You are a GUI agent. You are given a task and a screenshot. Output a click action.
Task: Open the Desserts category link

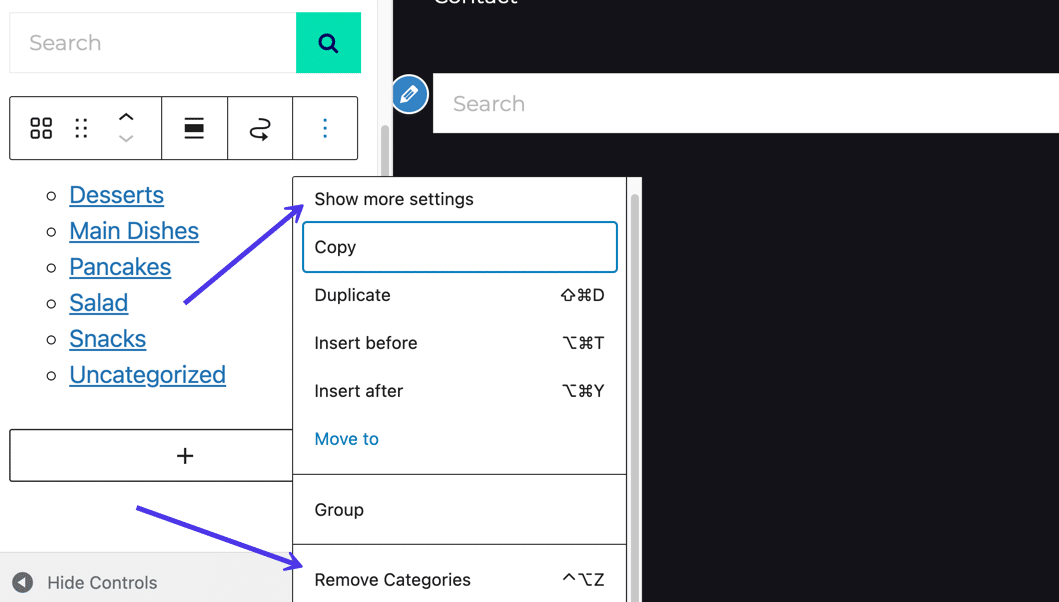(116, 195)
